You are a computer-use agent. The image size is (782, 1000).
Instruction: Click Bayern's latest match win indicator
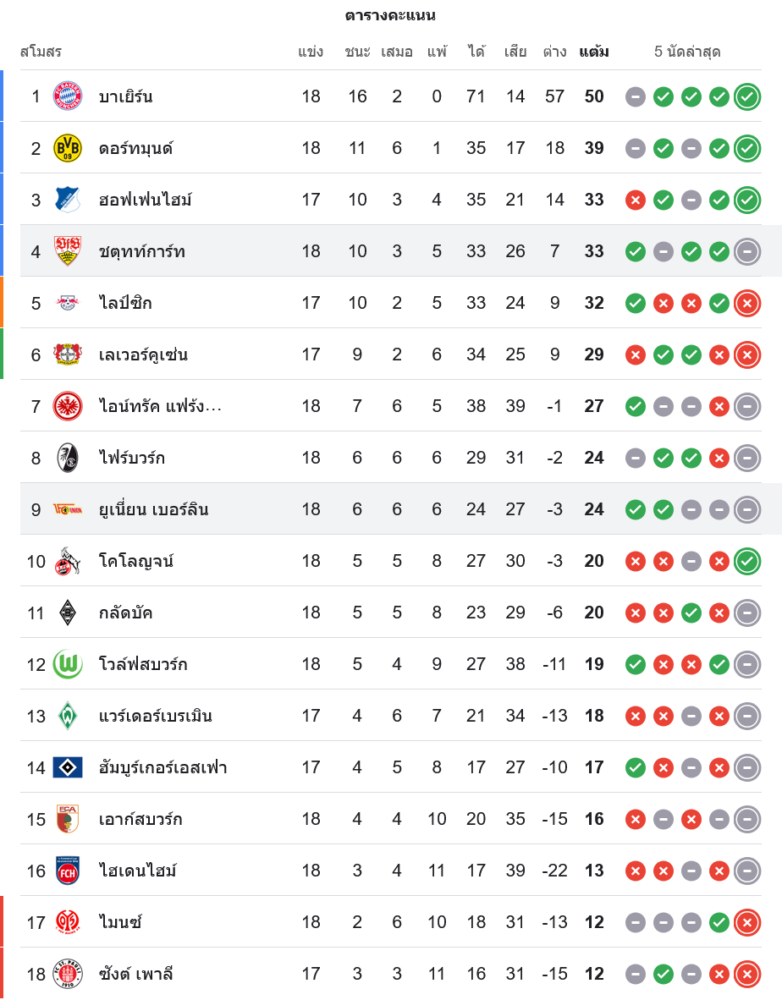coord(747,97)
